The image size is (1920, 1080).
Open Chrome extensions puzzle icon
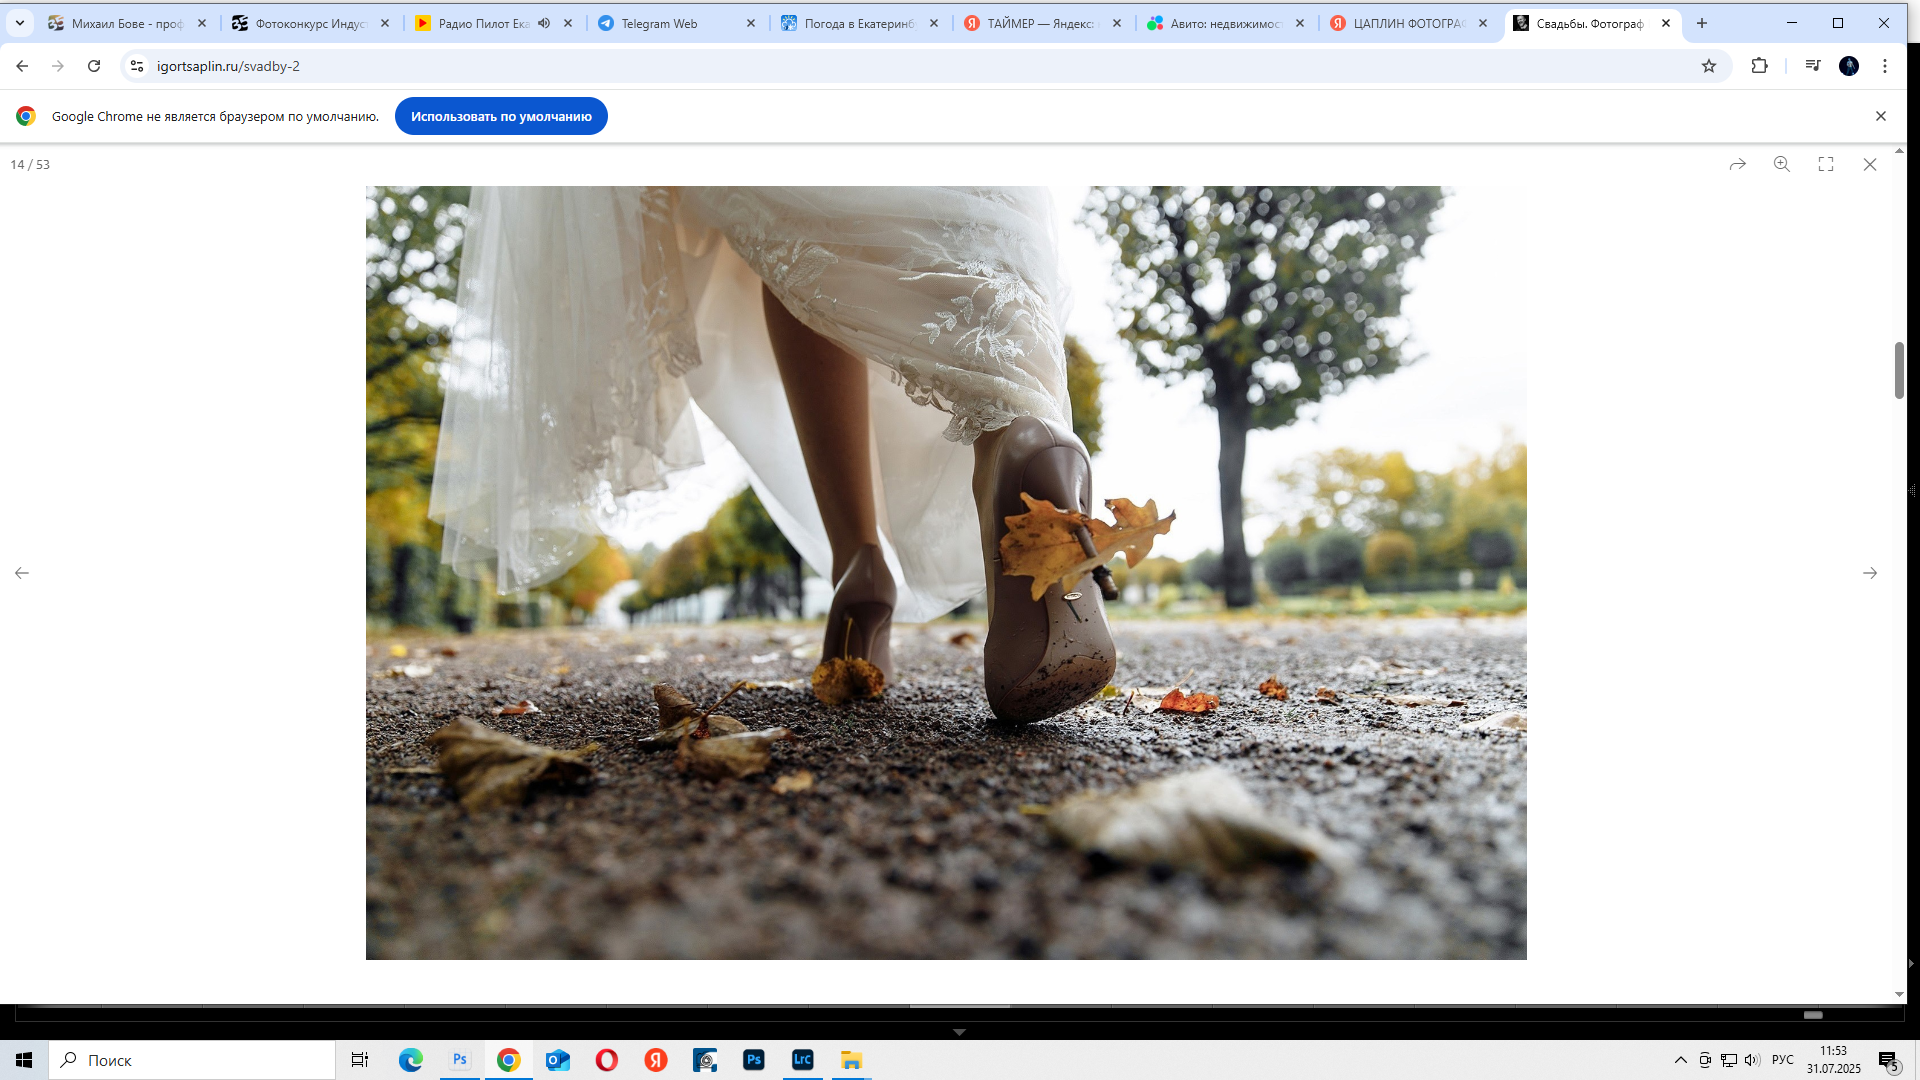click(x=1759, y=66)
